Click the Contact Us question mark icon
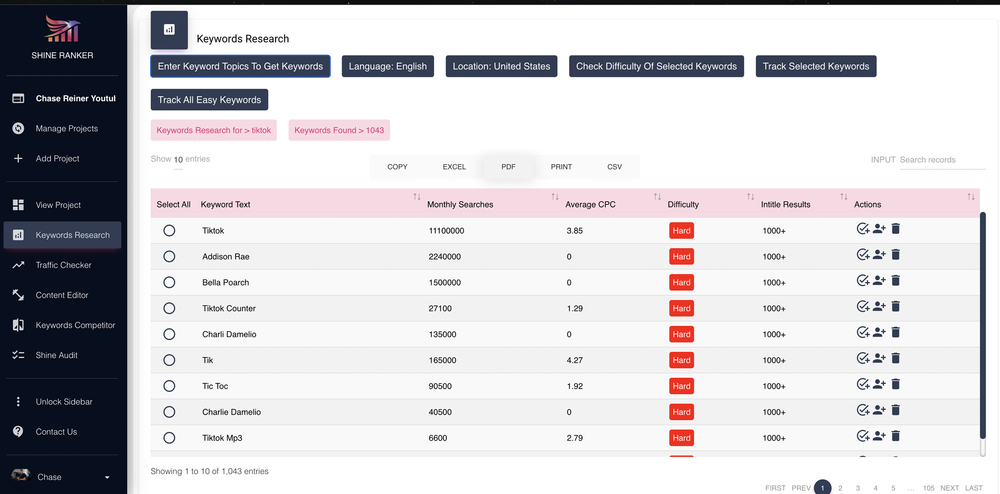Screen dimensions: 1000x494 coord(18,432)
